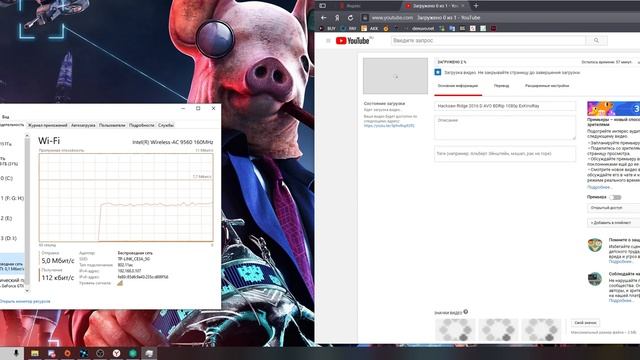Screen dimensions: 640x360
Task: Open Автозагрузка tab in Task Manager
Action: coord(83,125)
